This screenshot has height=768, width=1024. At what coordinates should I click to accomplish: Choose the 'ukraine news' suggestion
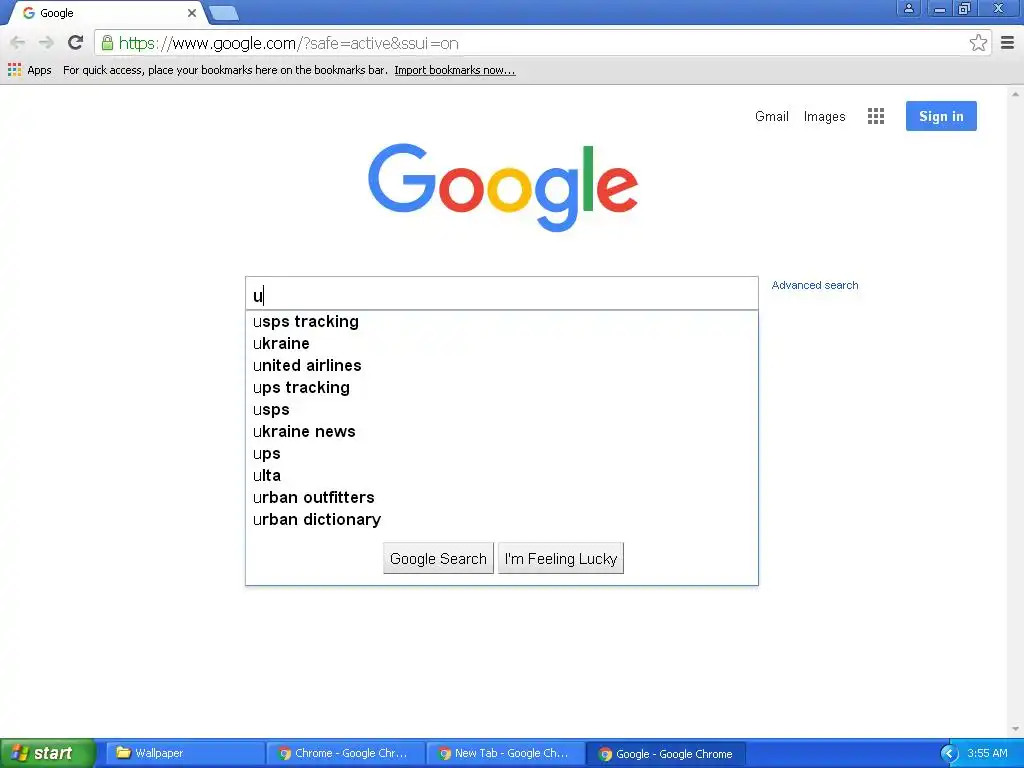(x=502, y=432)
